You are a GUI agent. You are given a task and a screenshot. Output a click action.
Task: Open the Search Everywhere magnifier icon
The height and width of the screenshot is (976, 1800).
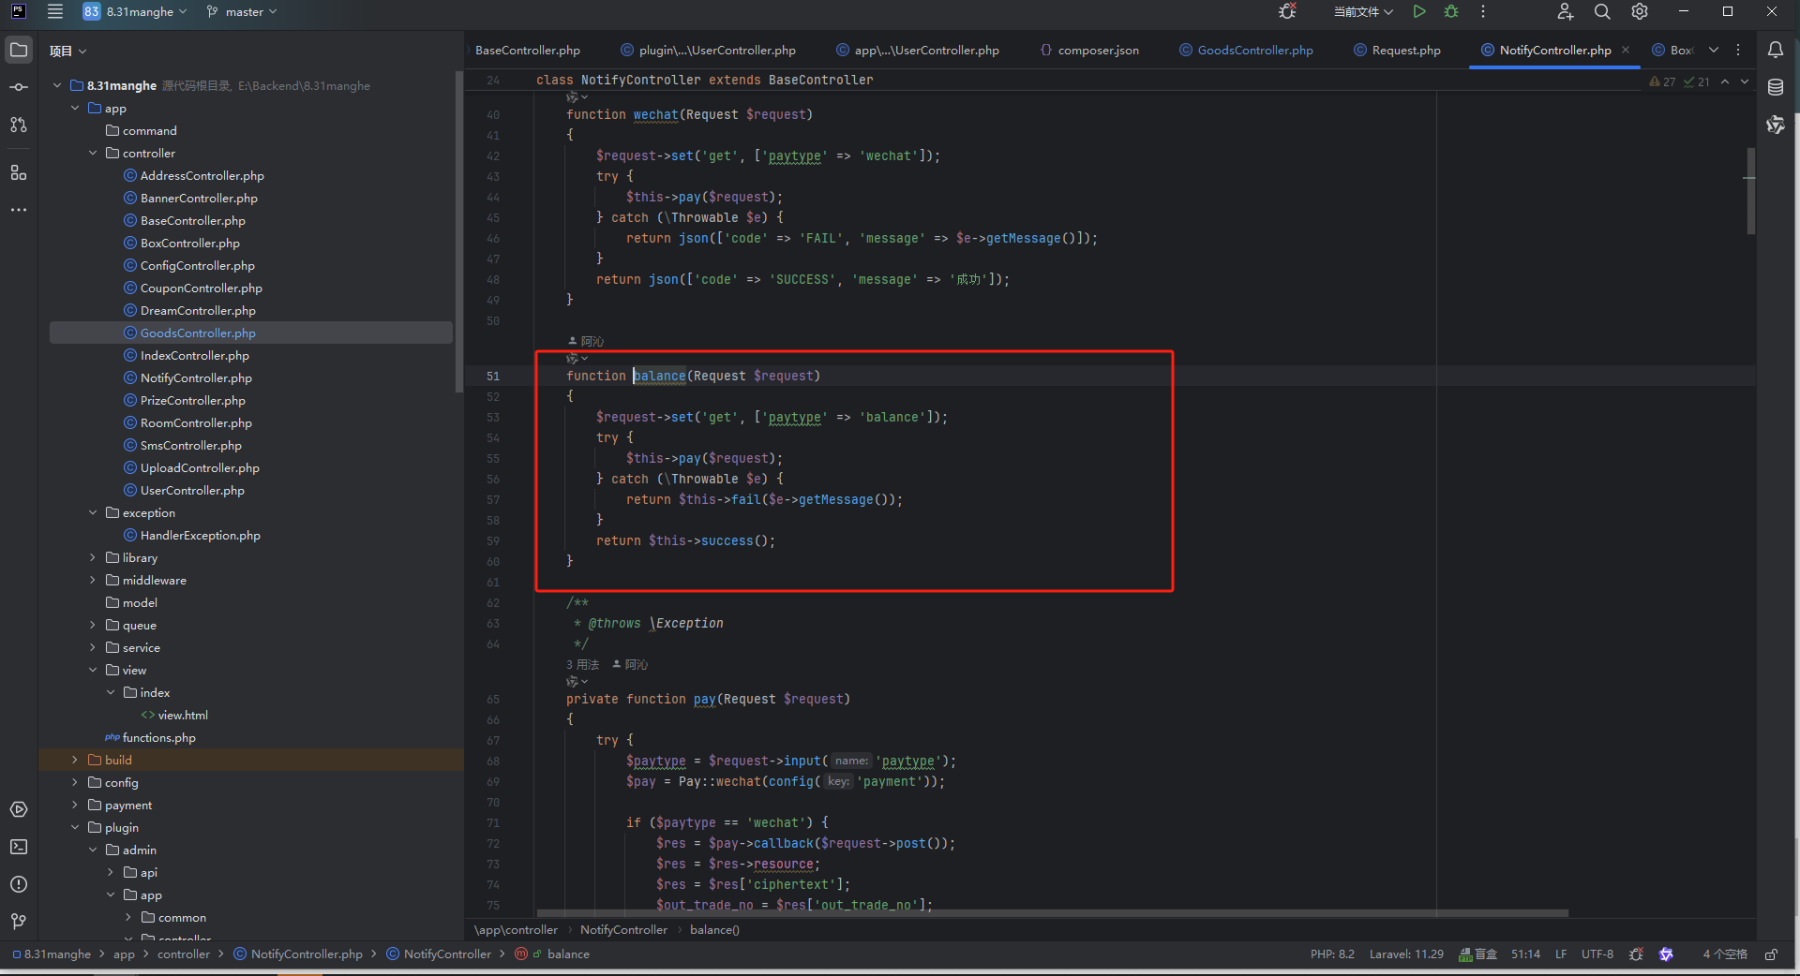tap(1602, 12)
